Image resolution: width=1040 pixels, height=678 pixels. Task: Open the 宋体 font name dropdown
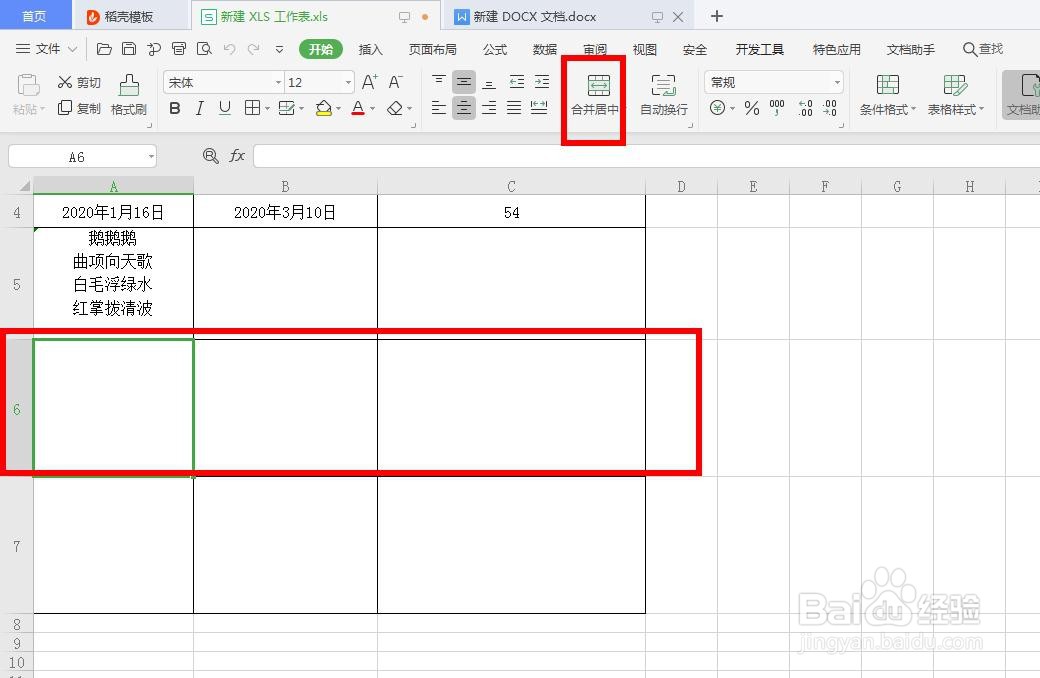(278, 82)
